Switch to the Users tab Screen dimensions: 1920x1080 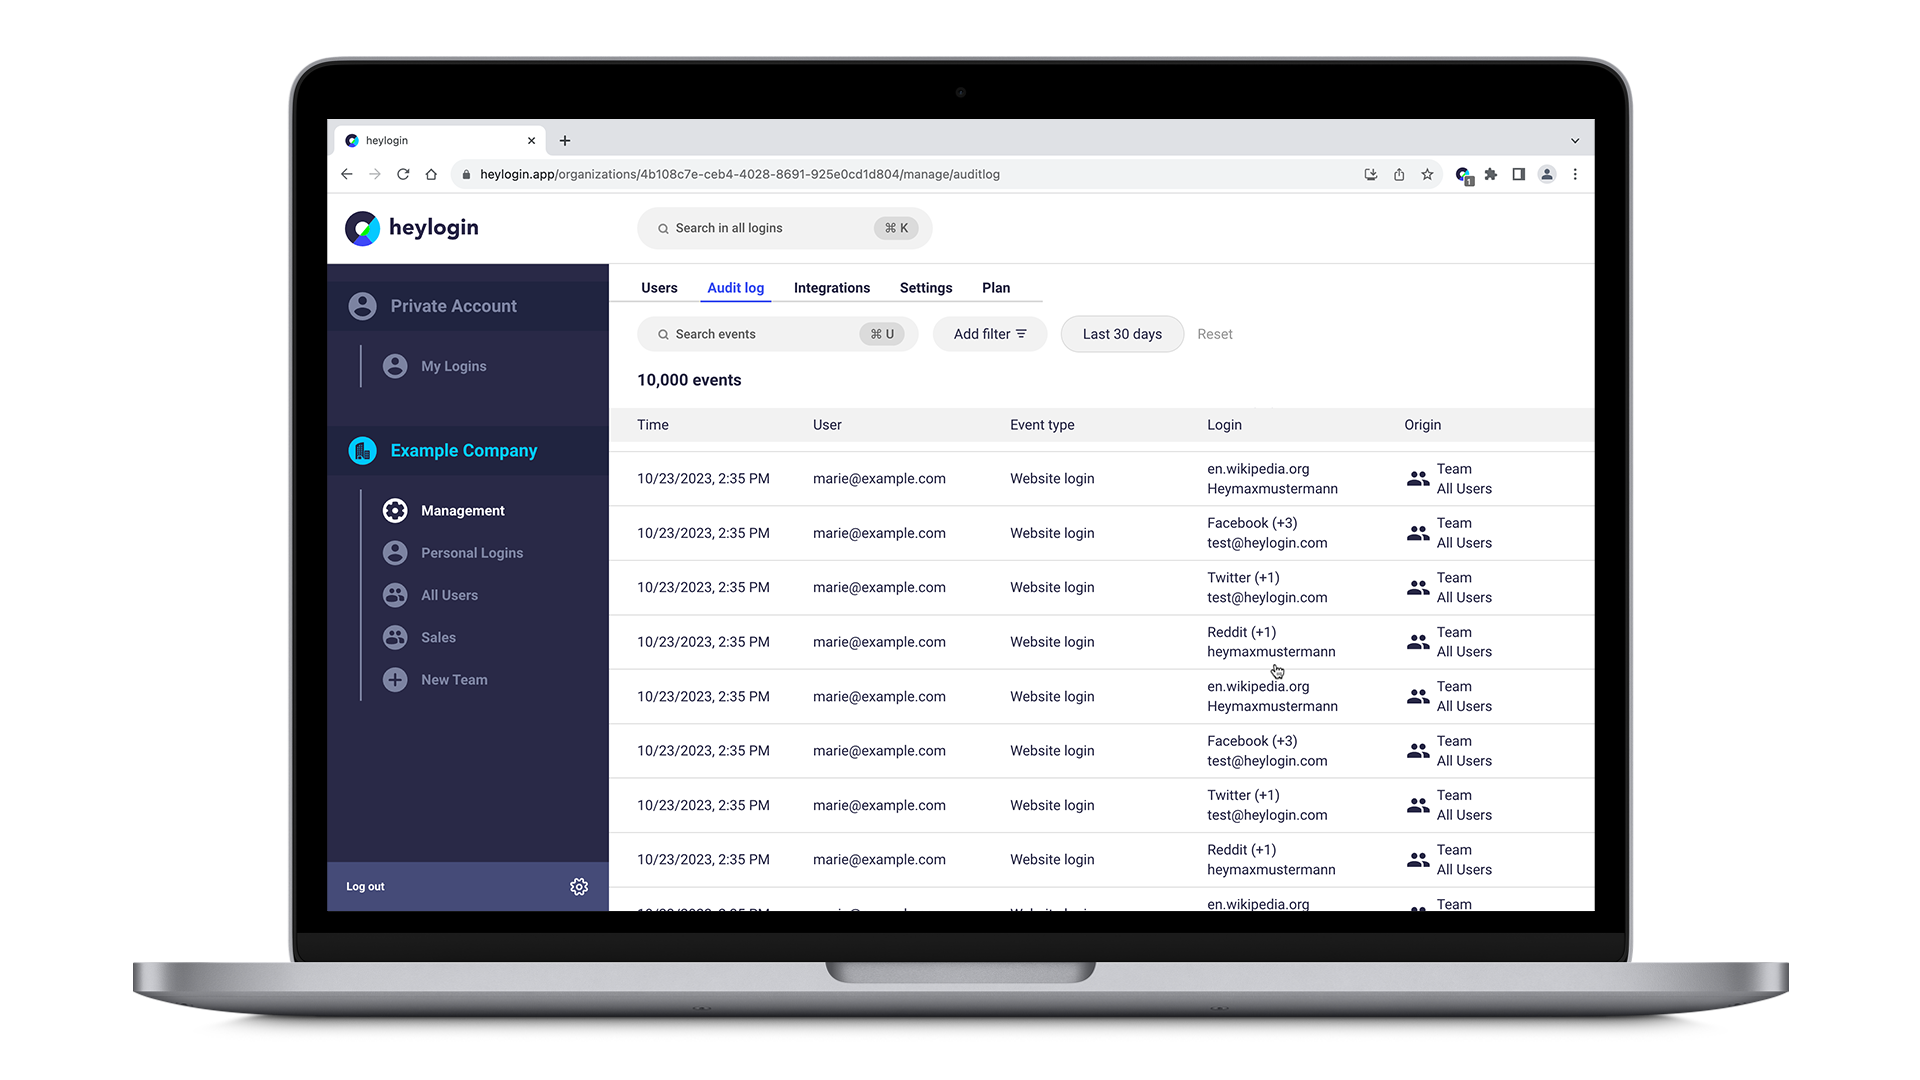[x=659, y=288]
